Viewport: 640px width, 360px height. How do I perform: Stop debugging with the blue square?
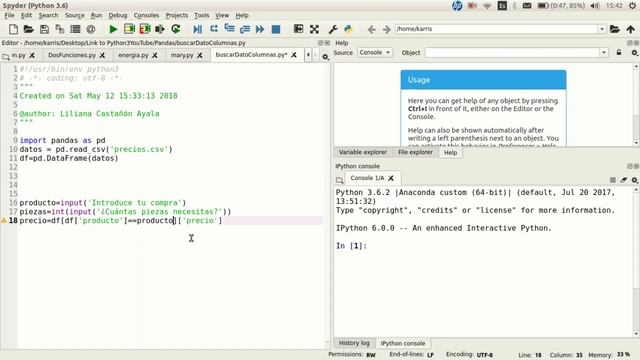pos(276,29)
